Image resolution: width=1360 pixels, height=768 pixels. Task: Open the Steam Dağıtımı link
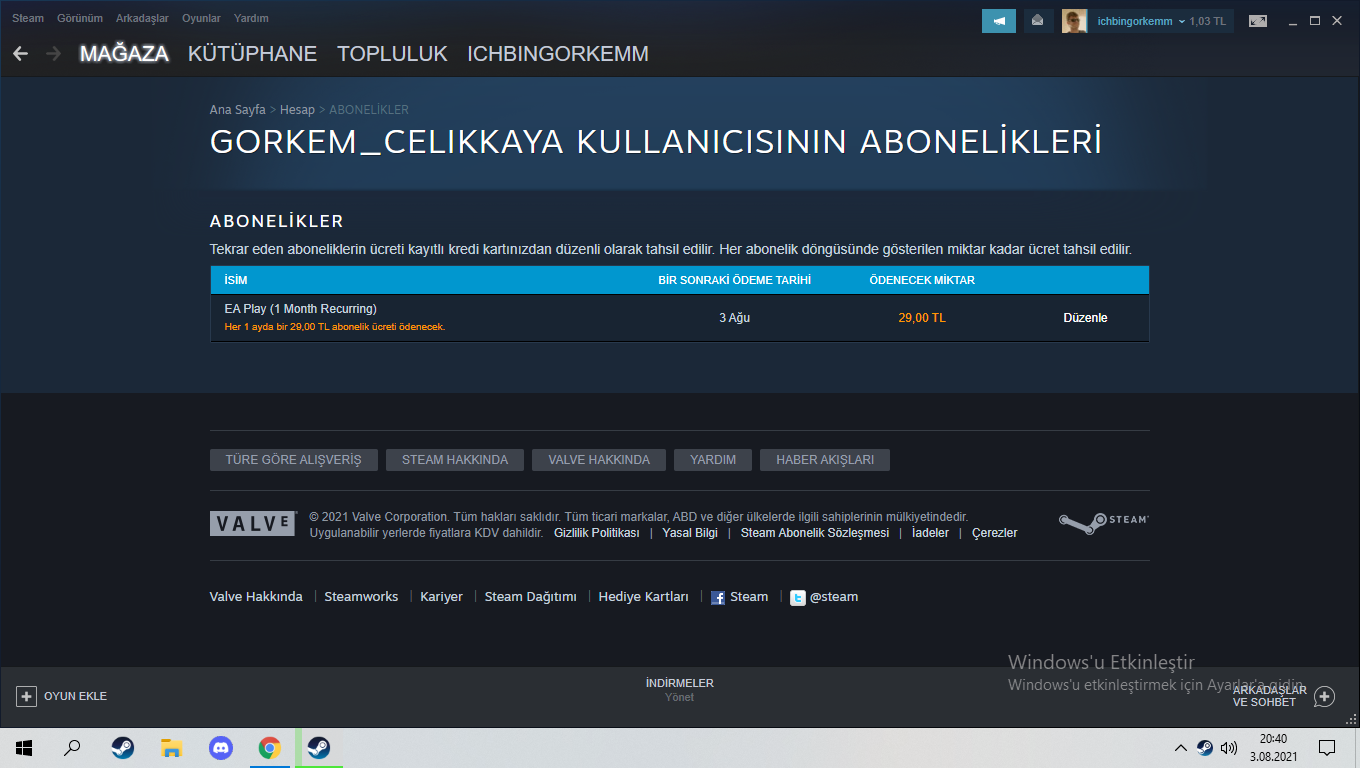[x=531, y=597]
